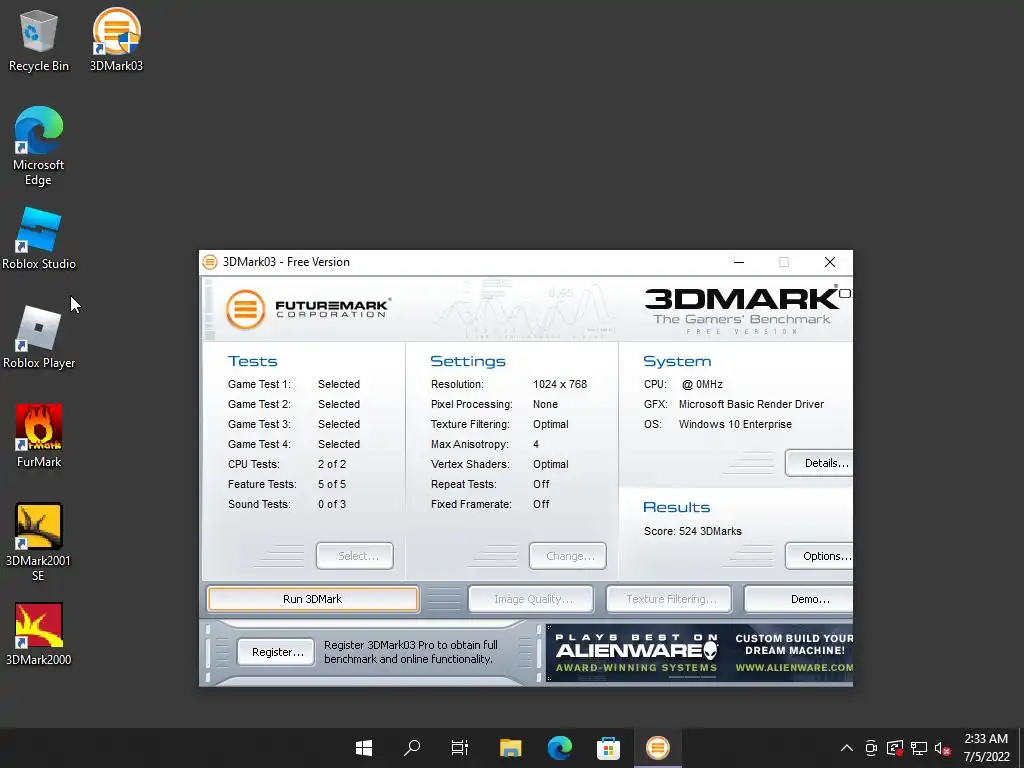Click the Microsoft Basic Render Driver text

tap(751, 404)
